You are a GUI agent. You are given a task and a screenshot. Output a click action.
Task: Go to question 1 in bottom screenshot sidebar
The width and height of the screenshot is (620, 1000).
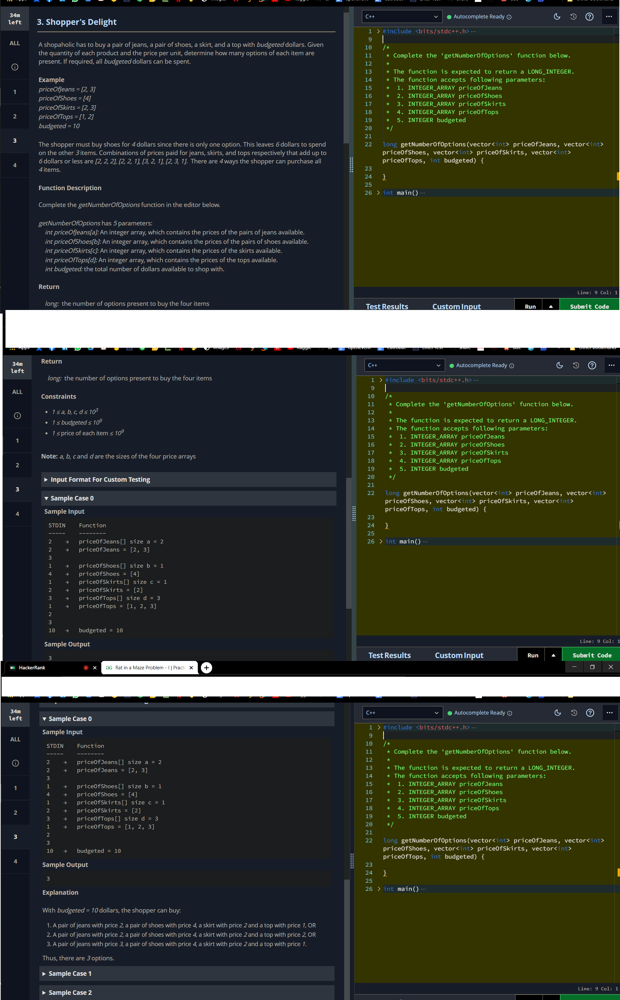point(14,788)
